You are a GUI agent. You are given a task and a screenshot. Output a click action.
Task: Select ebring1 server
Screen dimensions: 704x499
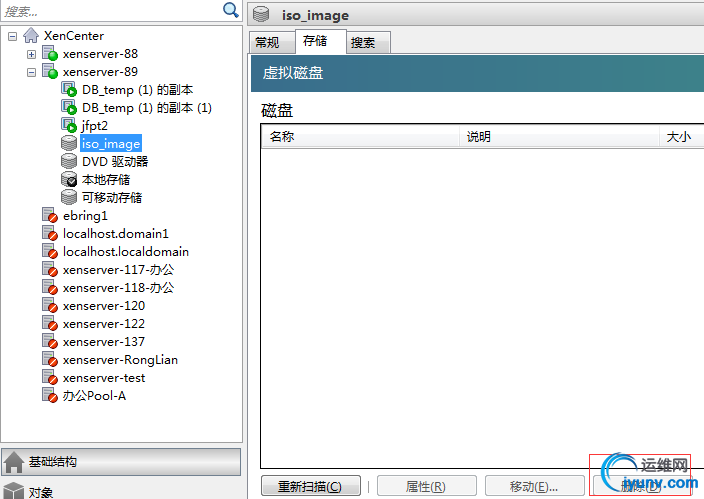pyautogui.click(x=85, y=216)
